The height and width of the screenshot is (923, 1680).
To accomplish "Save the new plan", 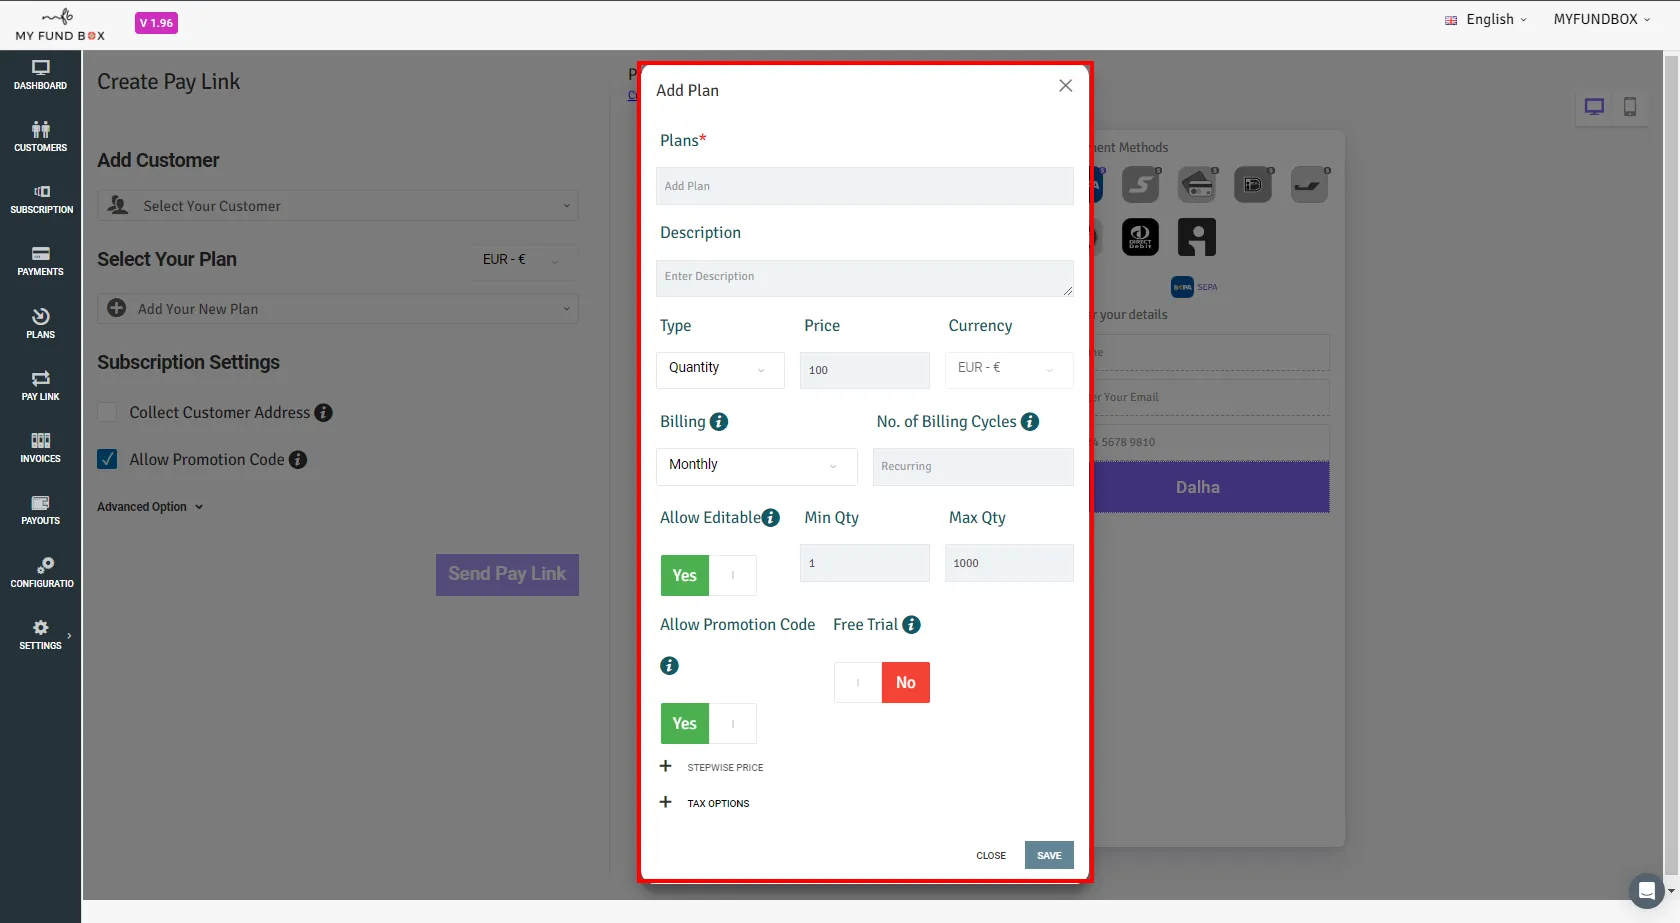I will (x=1049, y=856).
